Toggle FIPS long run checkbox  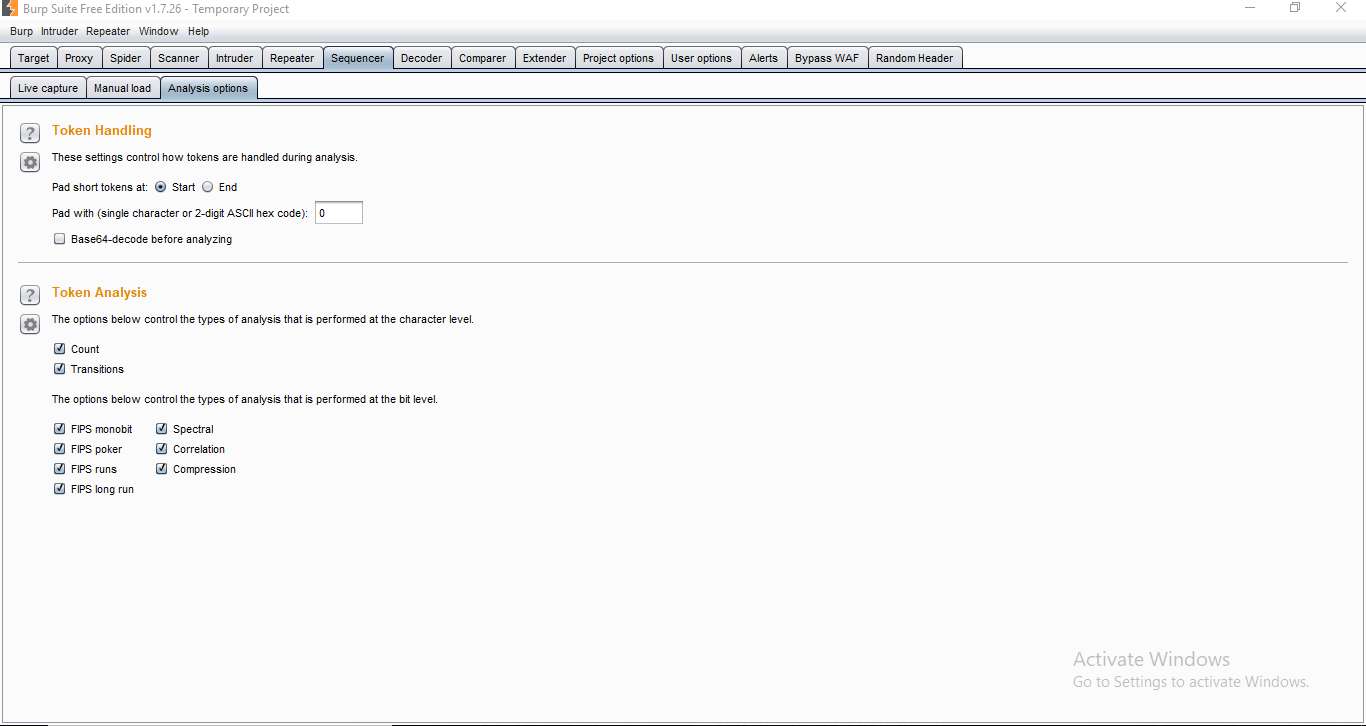(x=60, y=489)
